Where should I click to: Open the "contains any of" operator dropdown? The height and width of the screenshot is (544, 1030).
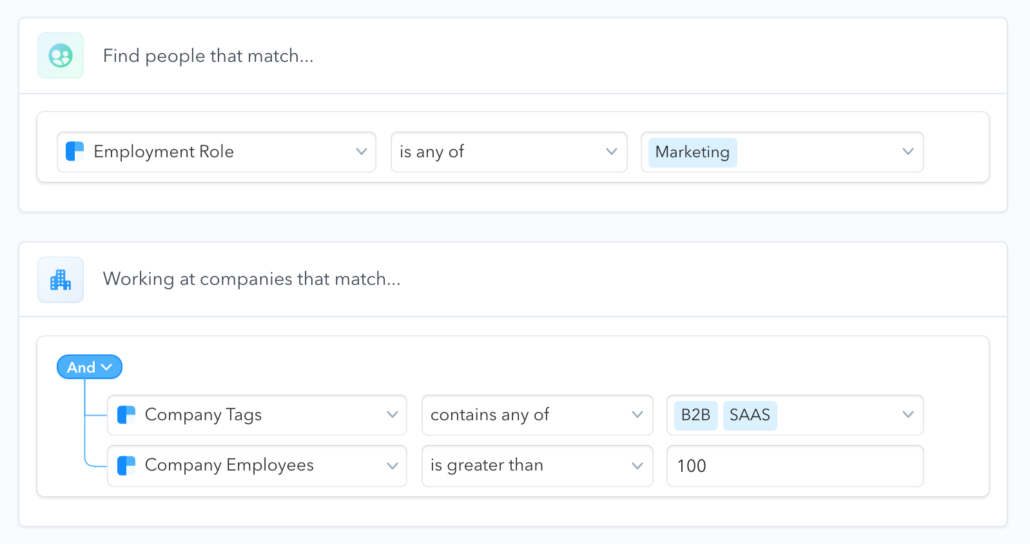click(x=637, y=415)
